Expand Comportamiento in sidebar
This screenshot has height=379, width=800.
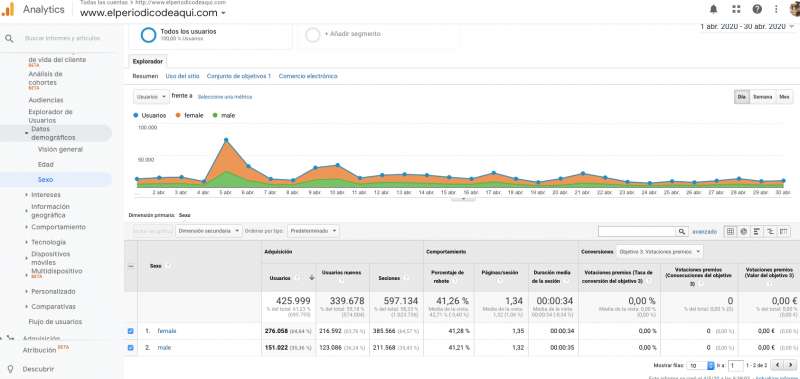coord(58,227)
